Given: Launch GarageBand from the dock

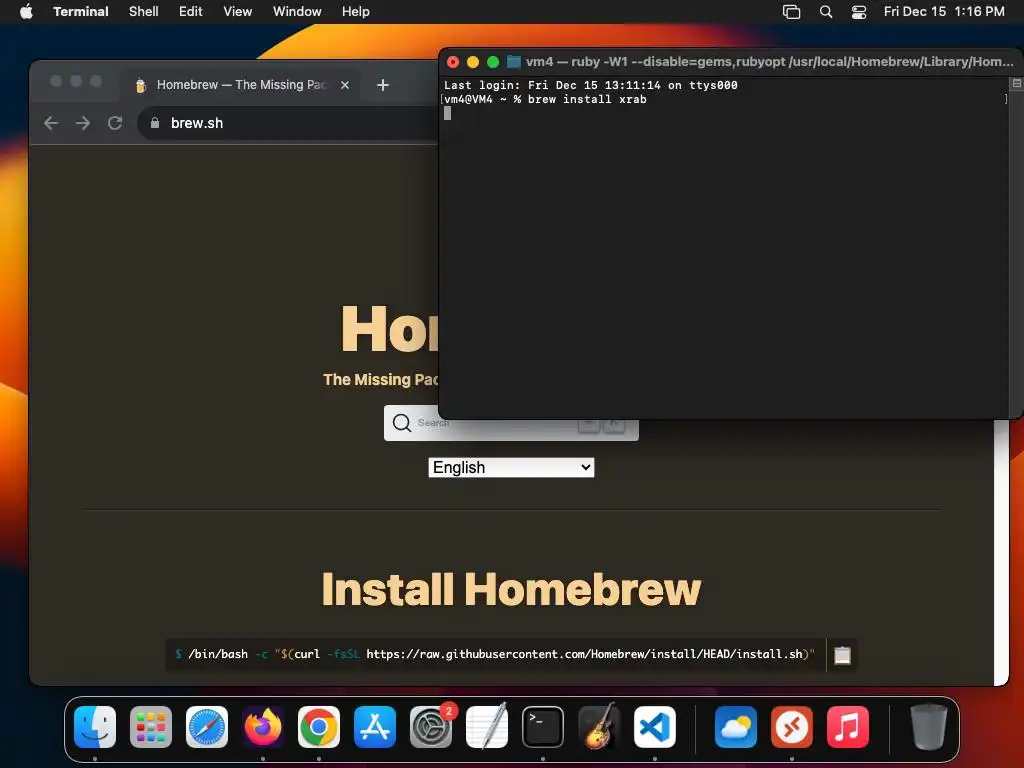Looking at the screenshot, I should click(x=599, y=727).
